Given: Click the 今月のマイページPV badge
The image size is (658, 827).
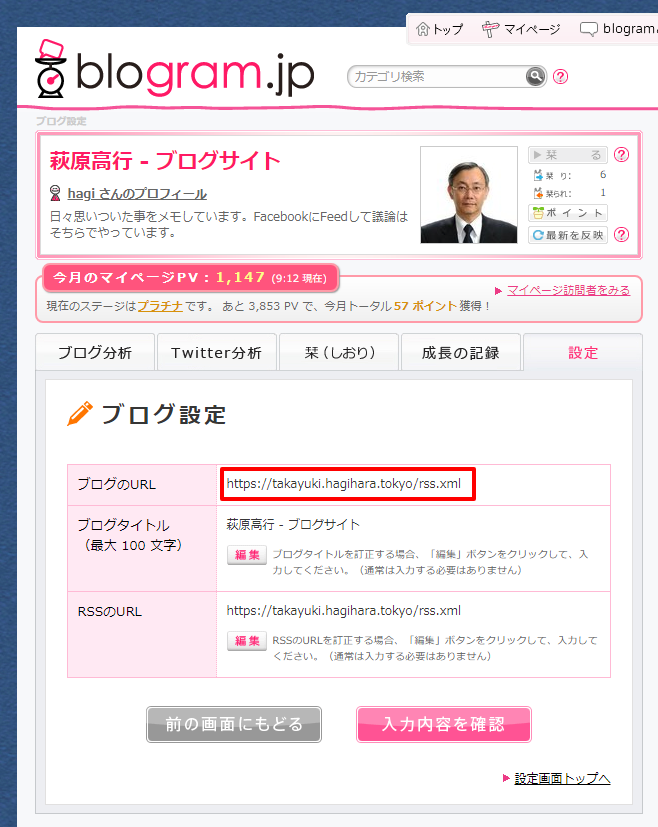Looking at the screenshot, I should point(190,277).
